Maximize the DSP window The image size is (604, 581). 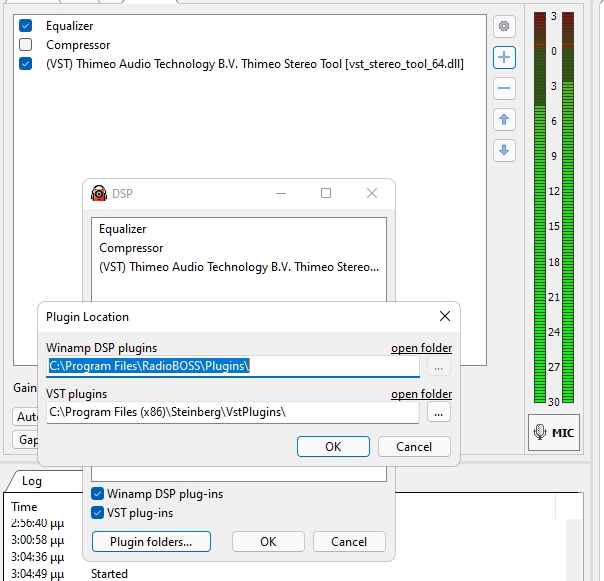326,193
